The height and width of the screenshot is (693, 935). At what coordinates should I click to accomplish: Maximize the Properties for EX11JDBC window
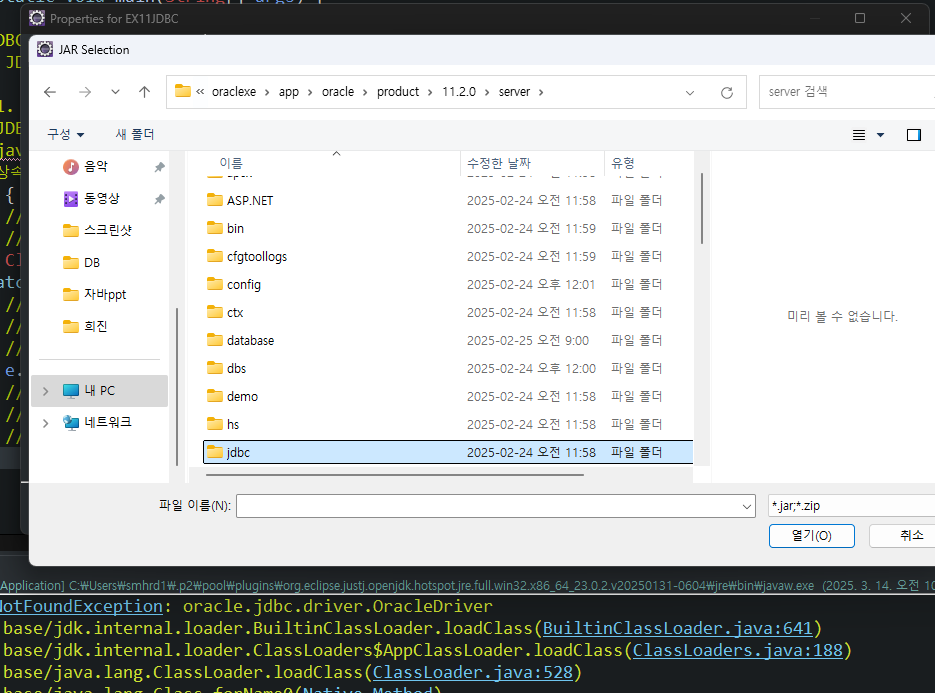click(860, 18)
